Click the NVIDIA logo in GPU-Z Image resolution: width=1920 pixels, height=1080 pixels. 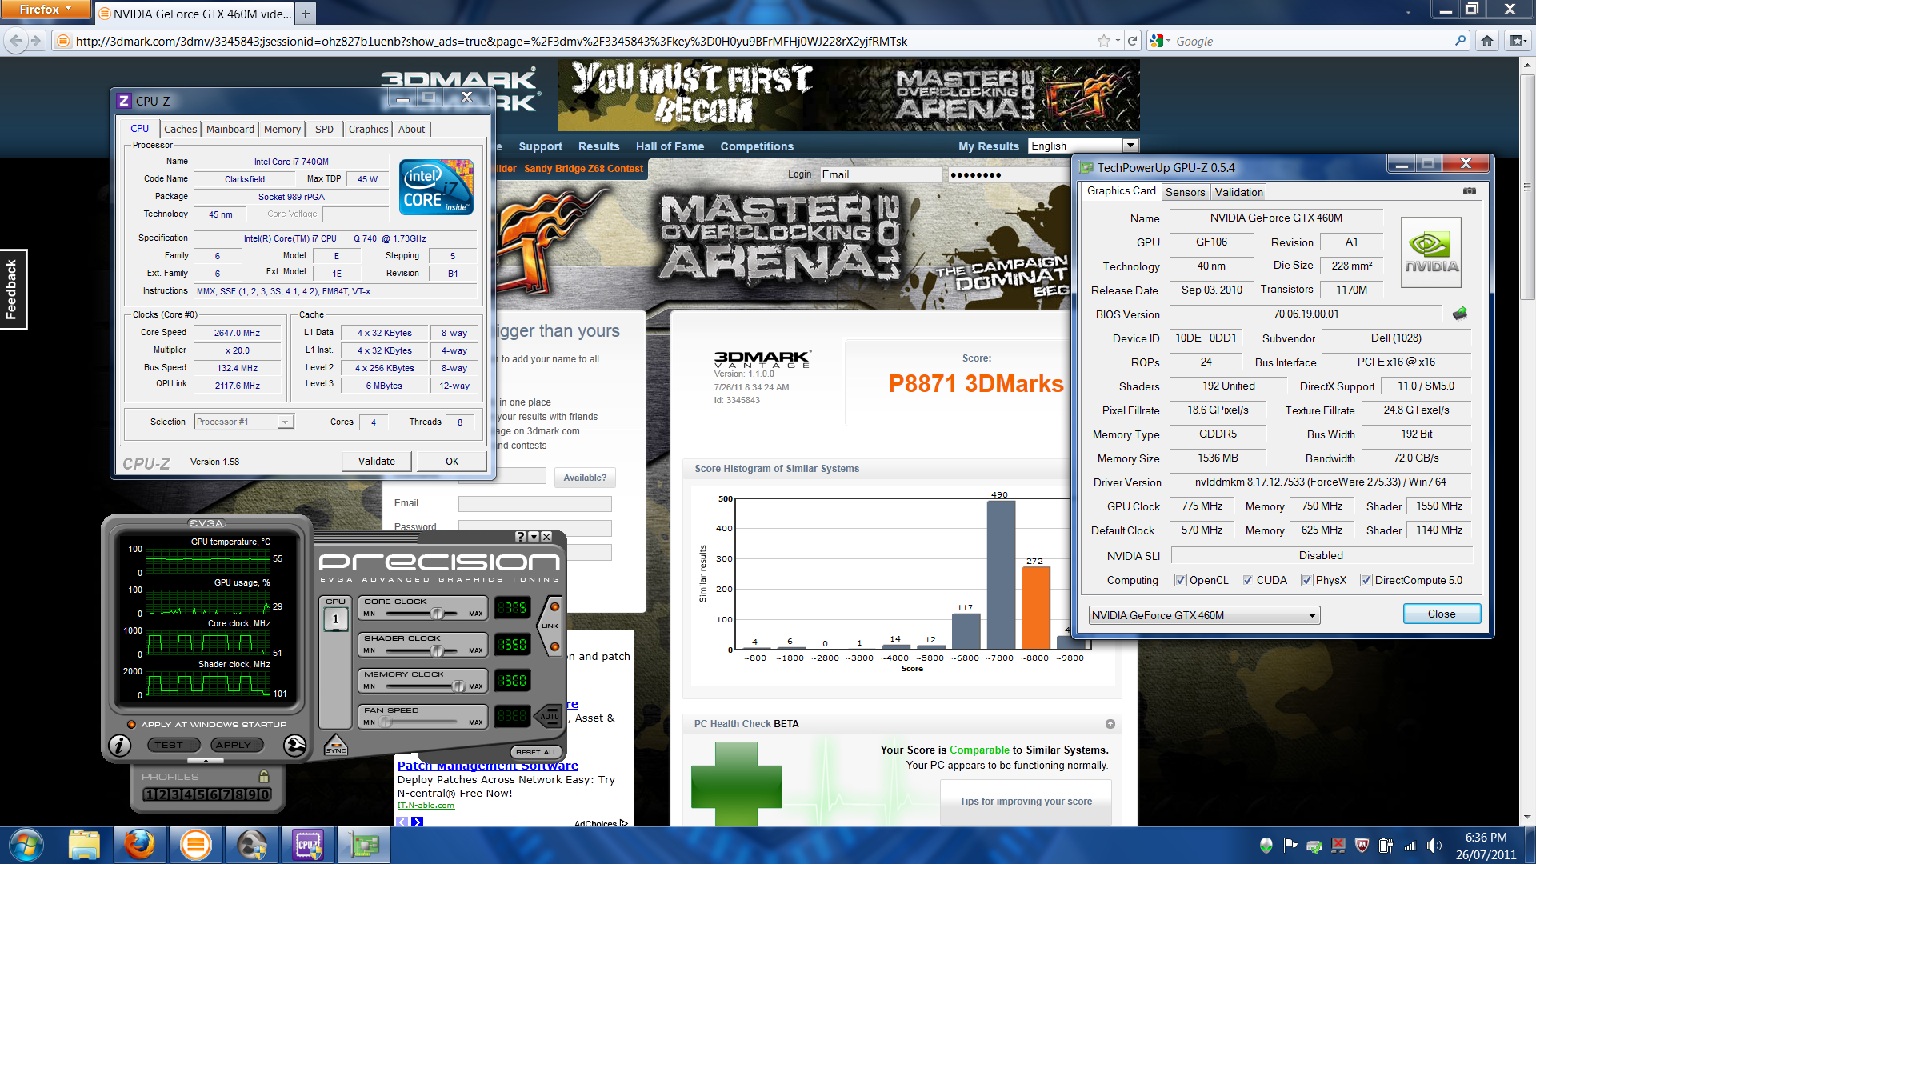pyautogui.click(x=1431, y=253)
